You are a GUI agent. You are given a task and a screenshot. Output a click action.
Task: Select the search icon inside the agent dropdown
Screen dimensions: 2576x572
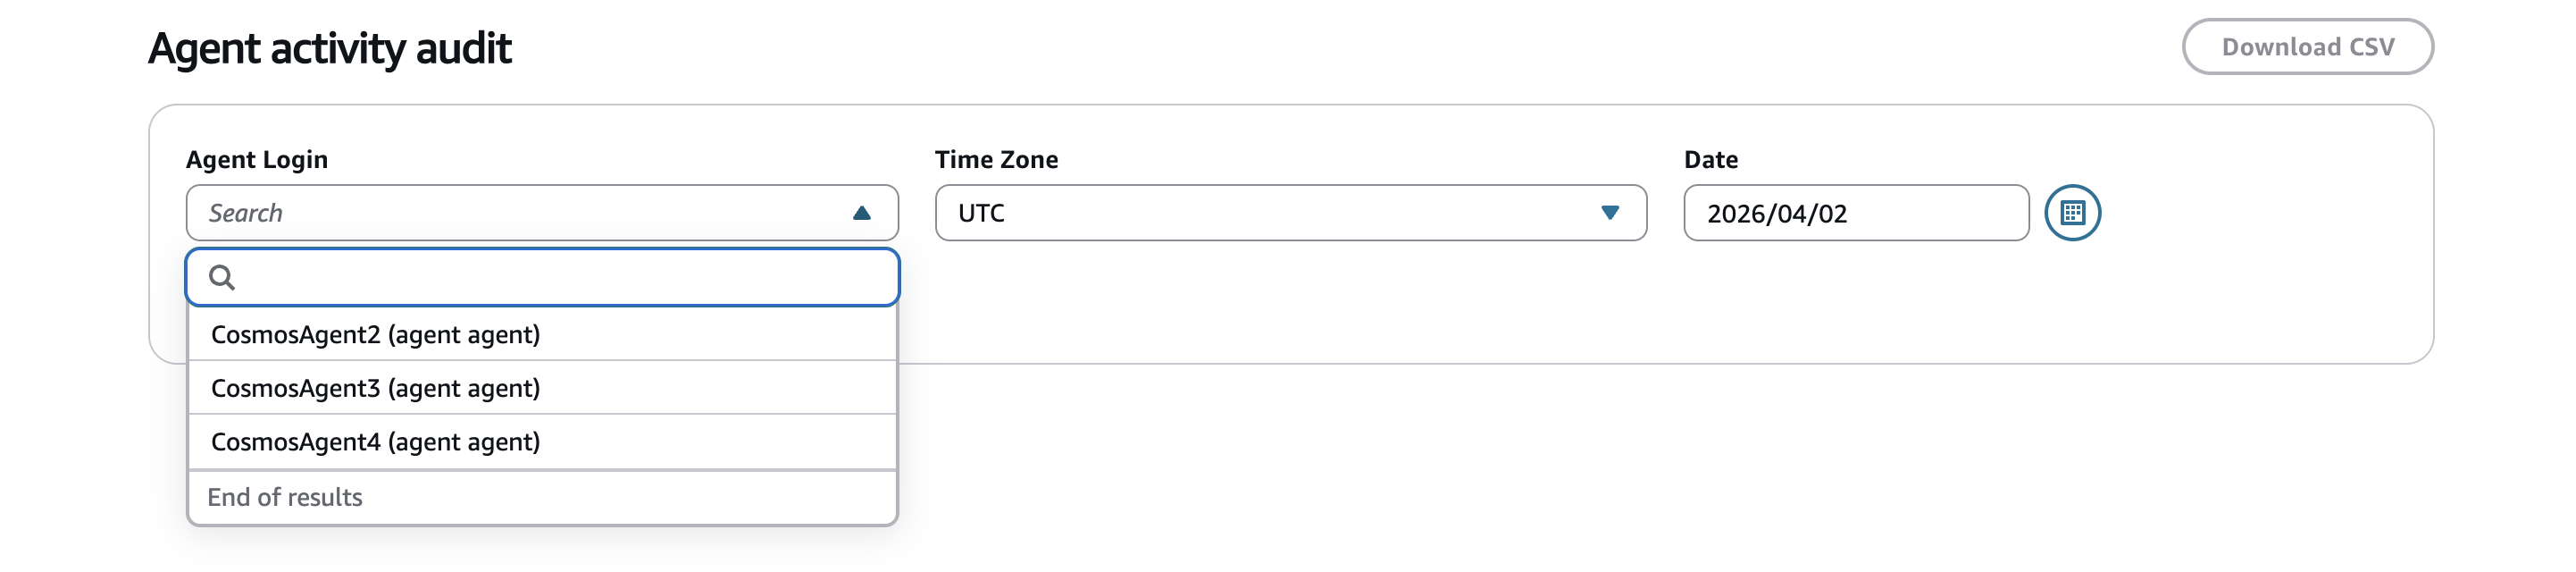[224, 277]
